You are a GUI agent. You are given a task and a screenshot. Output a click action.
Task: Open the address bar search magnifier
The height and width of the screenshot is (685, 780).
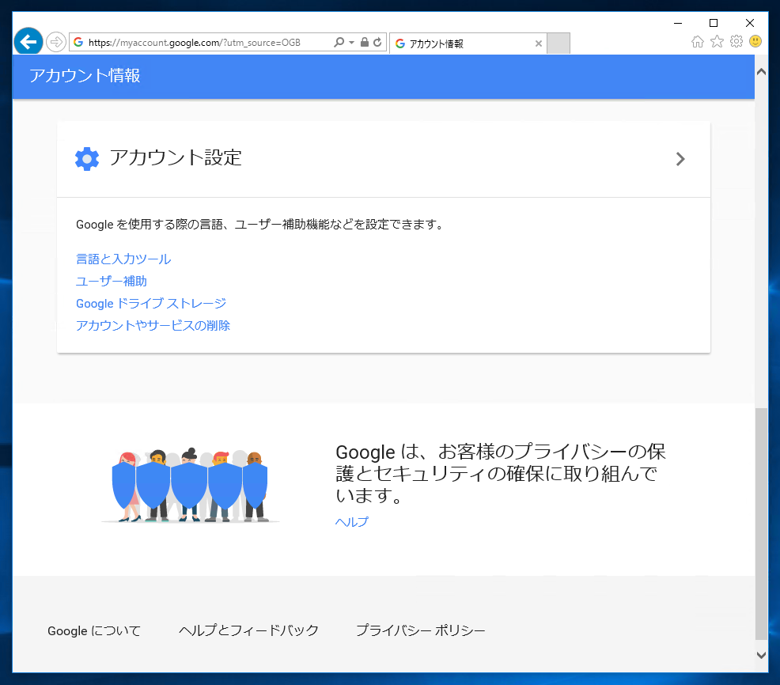pyautogui.click(x=339, y=42)
